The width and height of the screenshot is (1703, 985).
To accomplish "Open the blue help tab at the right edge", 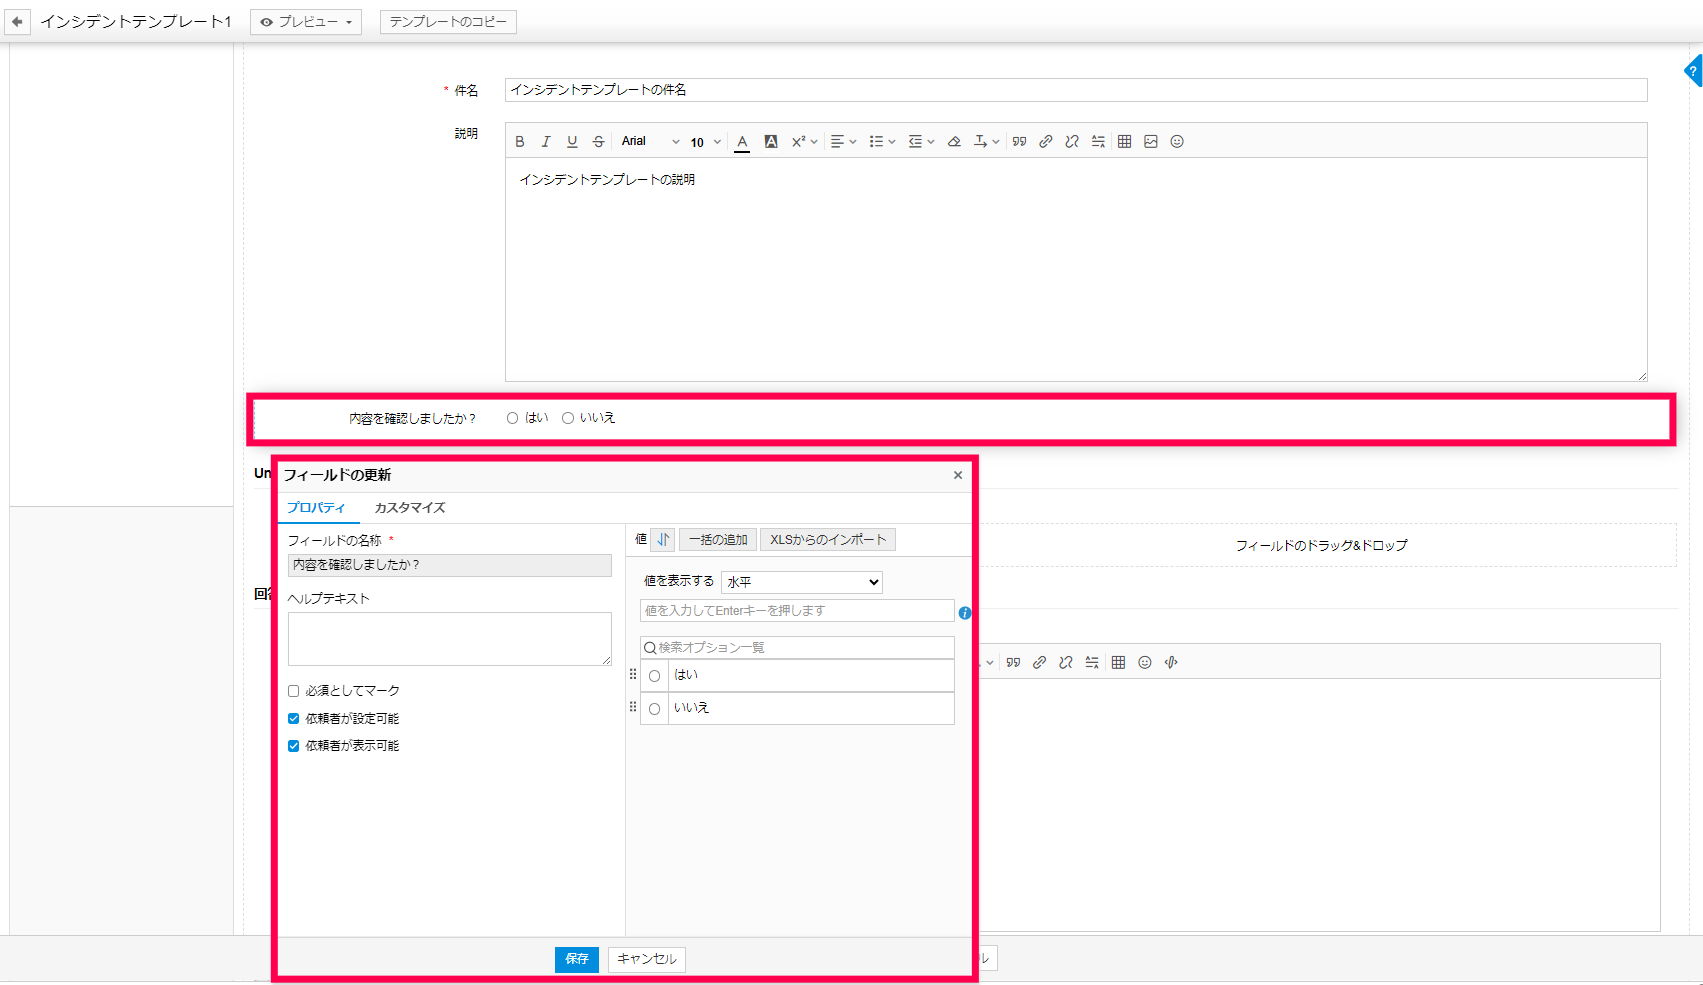I will pos(1693,71).
